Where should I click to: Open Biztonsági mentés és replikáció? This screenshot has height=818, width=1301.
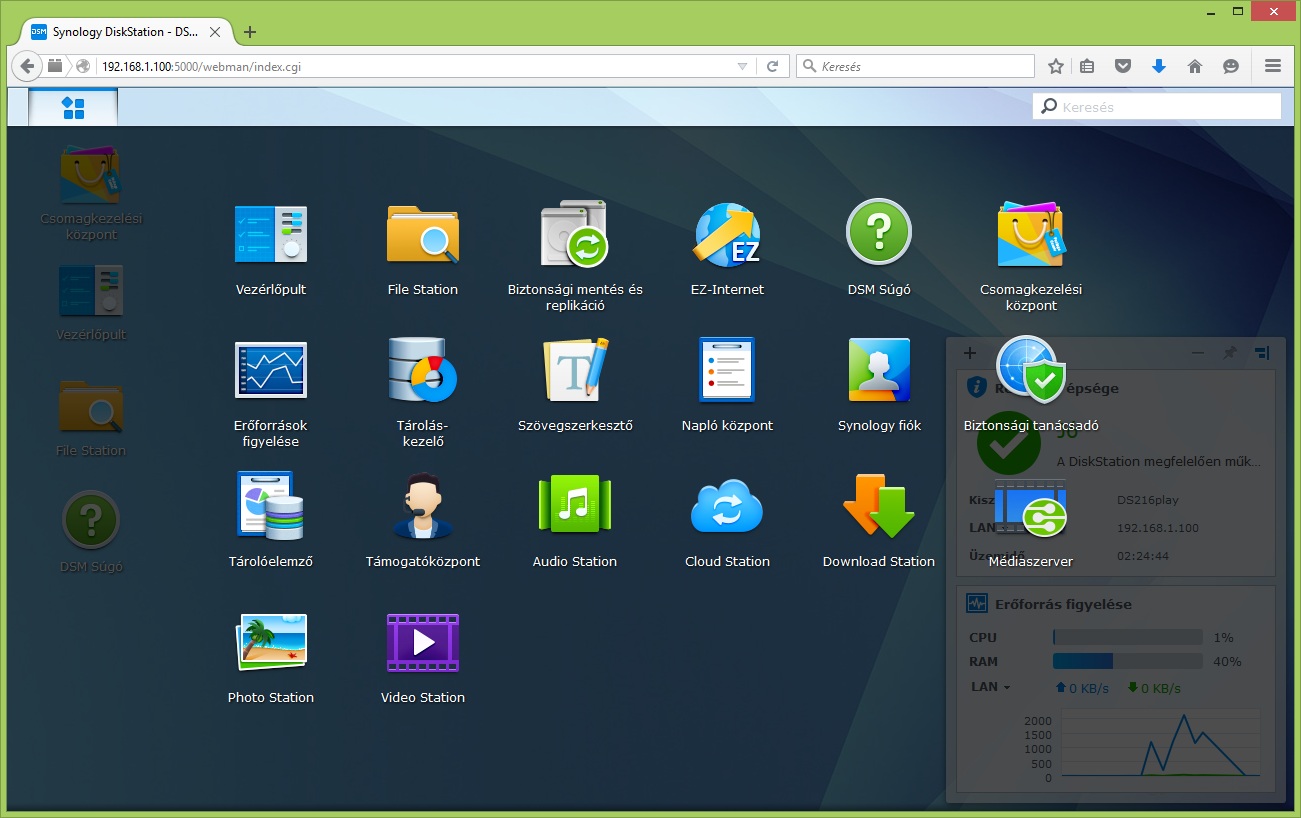pos(575,235)
